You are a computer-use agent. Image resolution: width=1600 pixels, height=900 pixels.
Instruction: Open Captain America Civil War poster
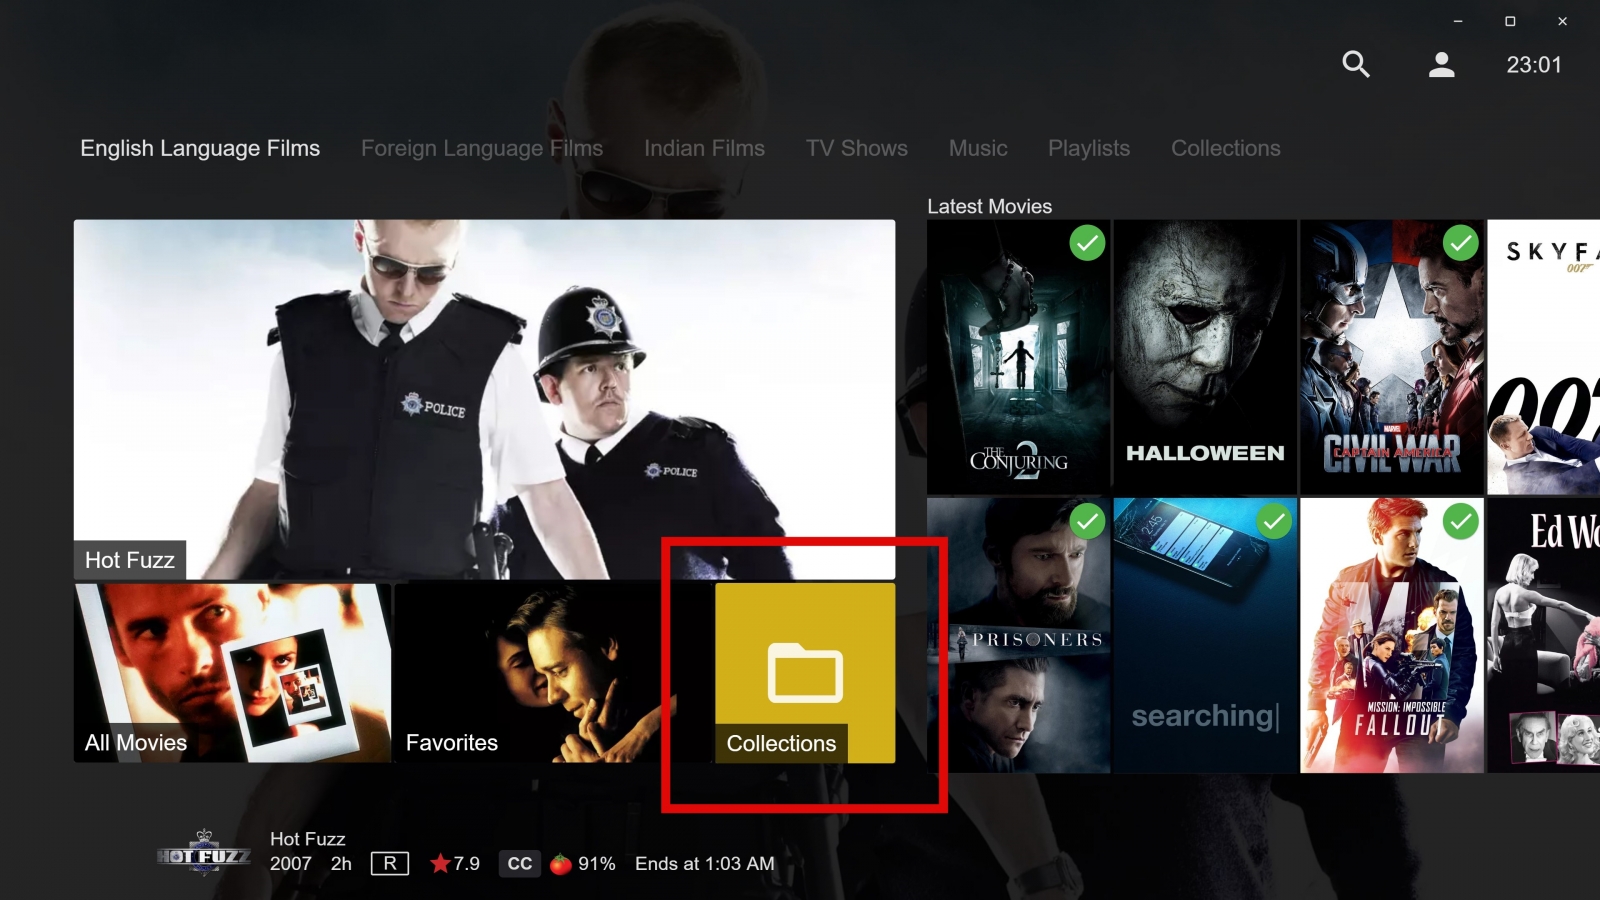1392,357
